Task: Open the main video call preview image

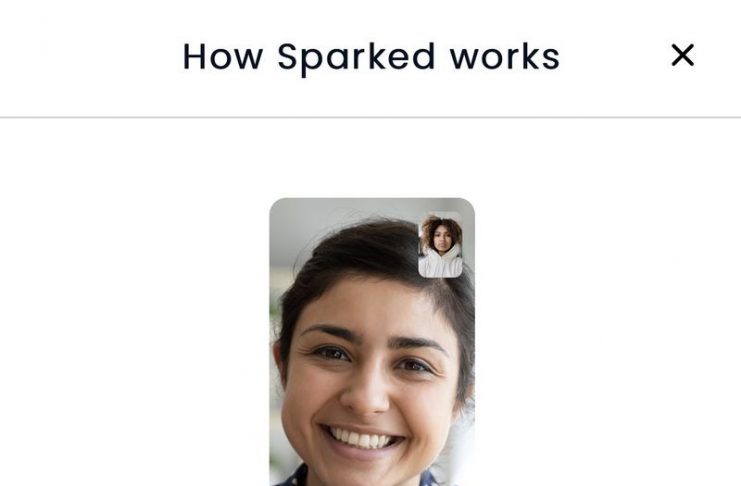Action: pos(372,342)
